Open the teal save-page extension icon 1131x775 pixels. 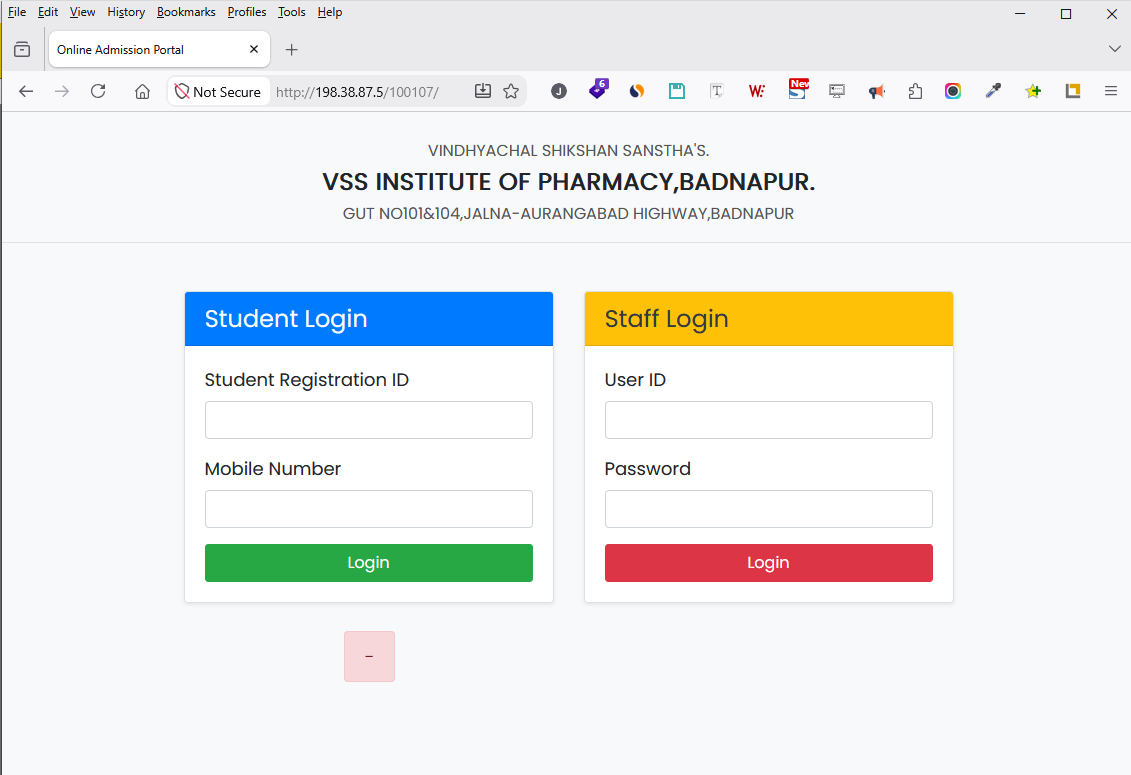pos(677,91)
